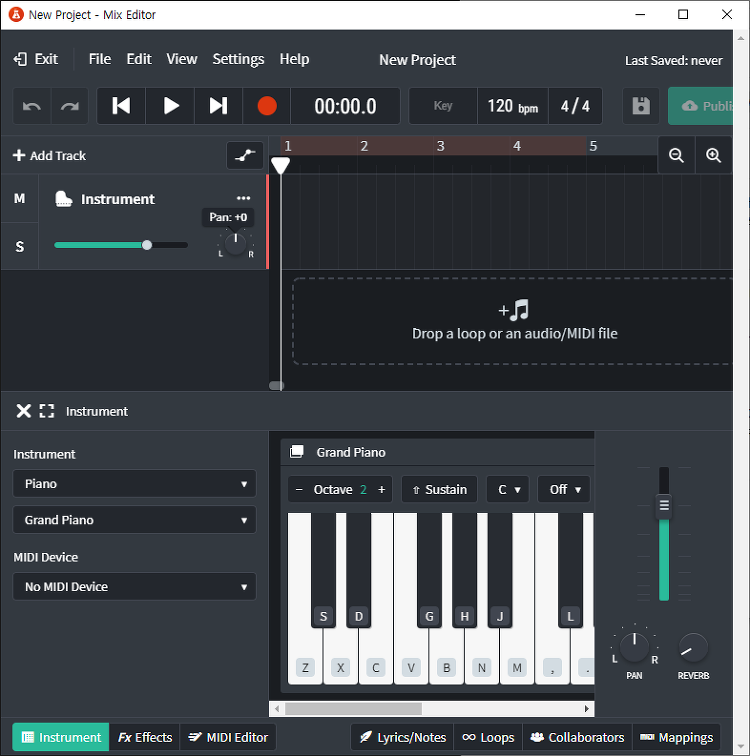Click the piano icon on the Instrument track
Screen dimensions: 750x756
click(64, 199)
